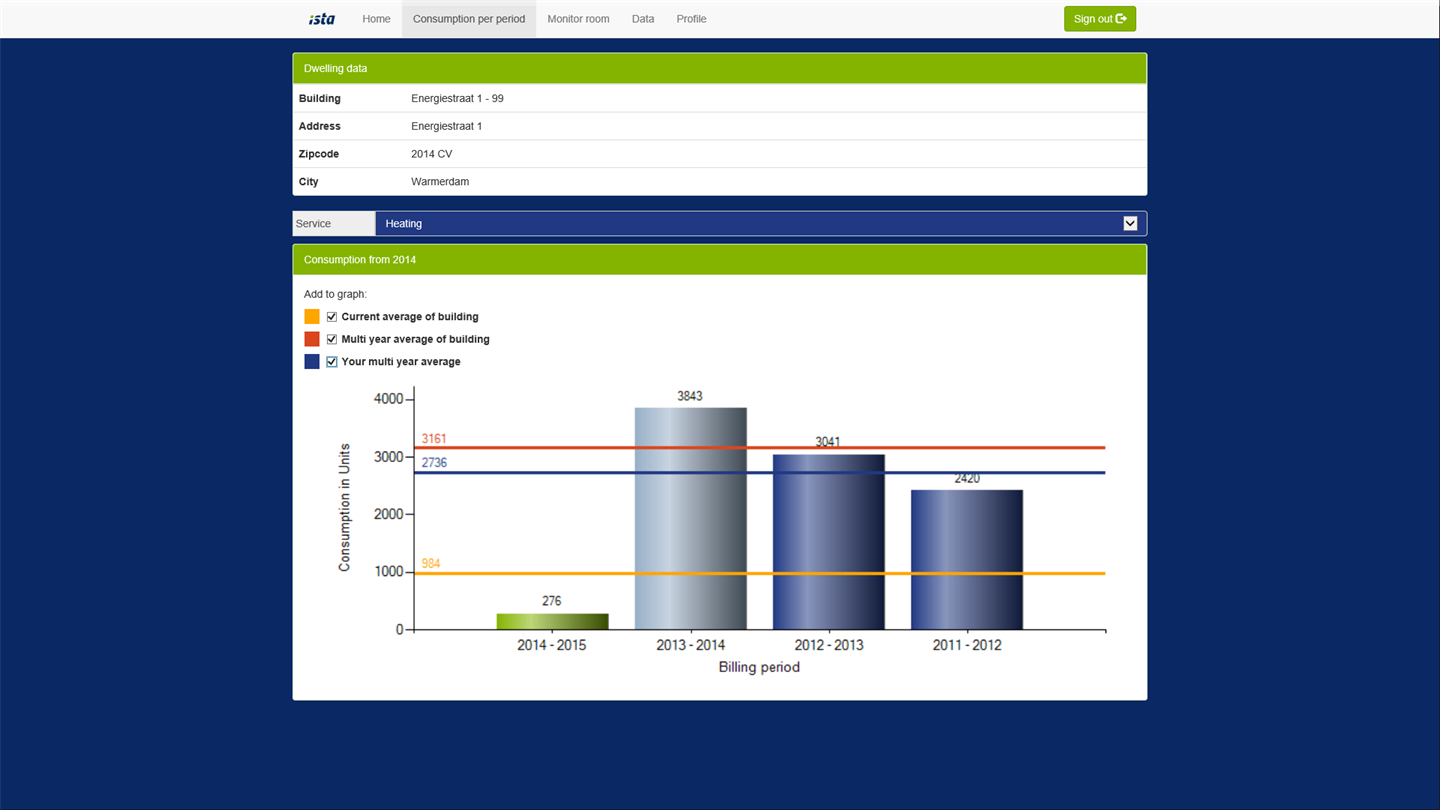Click the Your multi year average label
The height and width of the screenshot is (810, 1440).
tap(401, 362)
